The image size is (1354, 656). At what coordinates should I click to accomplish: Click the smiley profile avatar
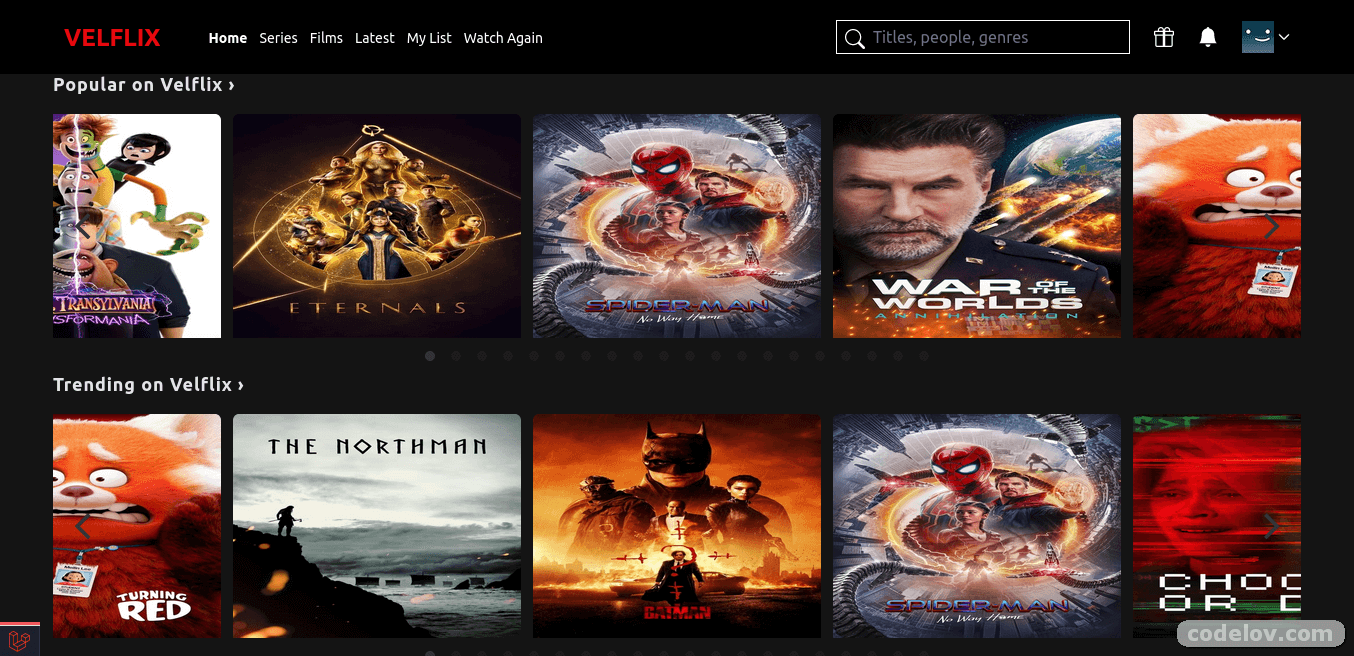[x=1257, y=37]
